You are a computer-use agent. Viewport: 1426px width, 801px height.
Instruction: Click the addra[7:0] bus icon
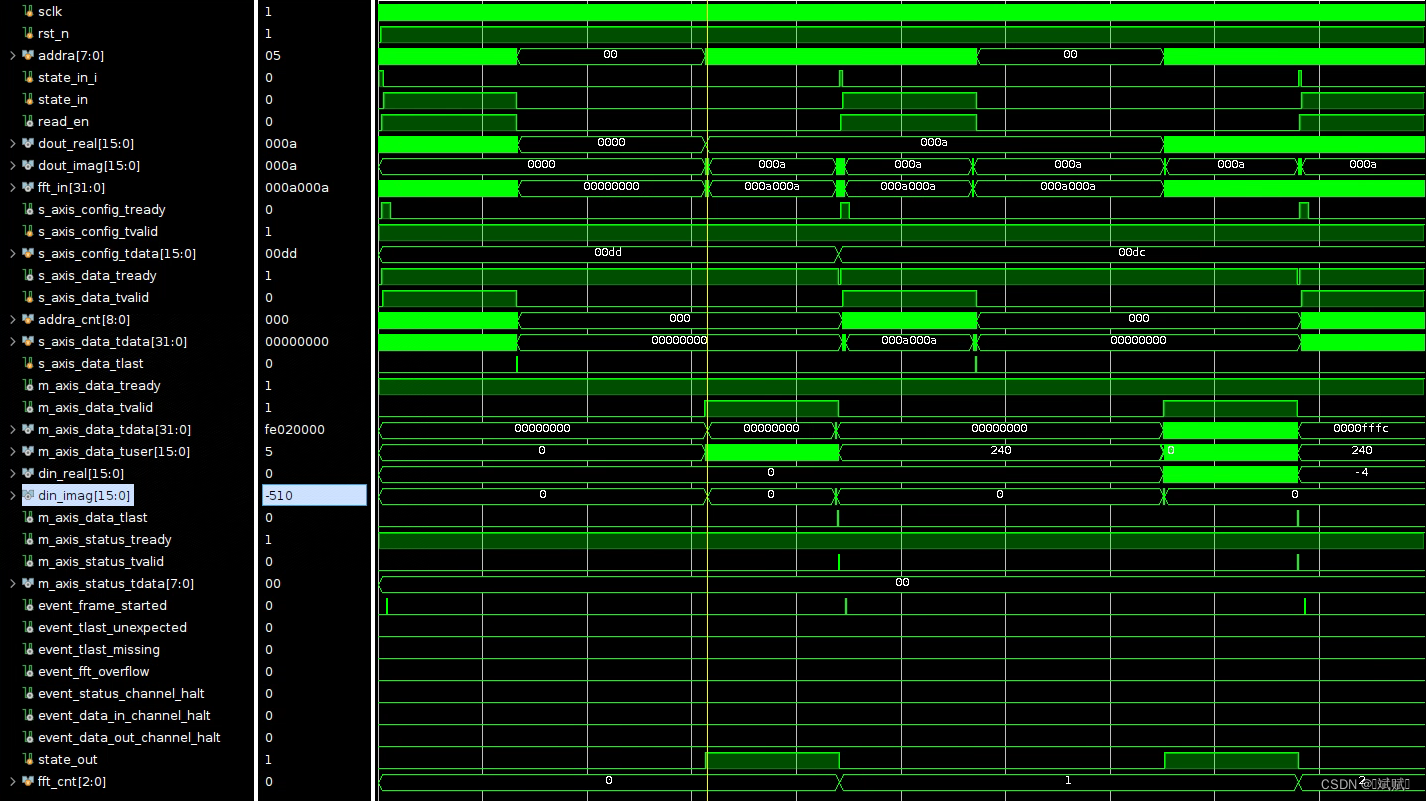pos(28,56)
